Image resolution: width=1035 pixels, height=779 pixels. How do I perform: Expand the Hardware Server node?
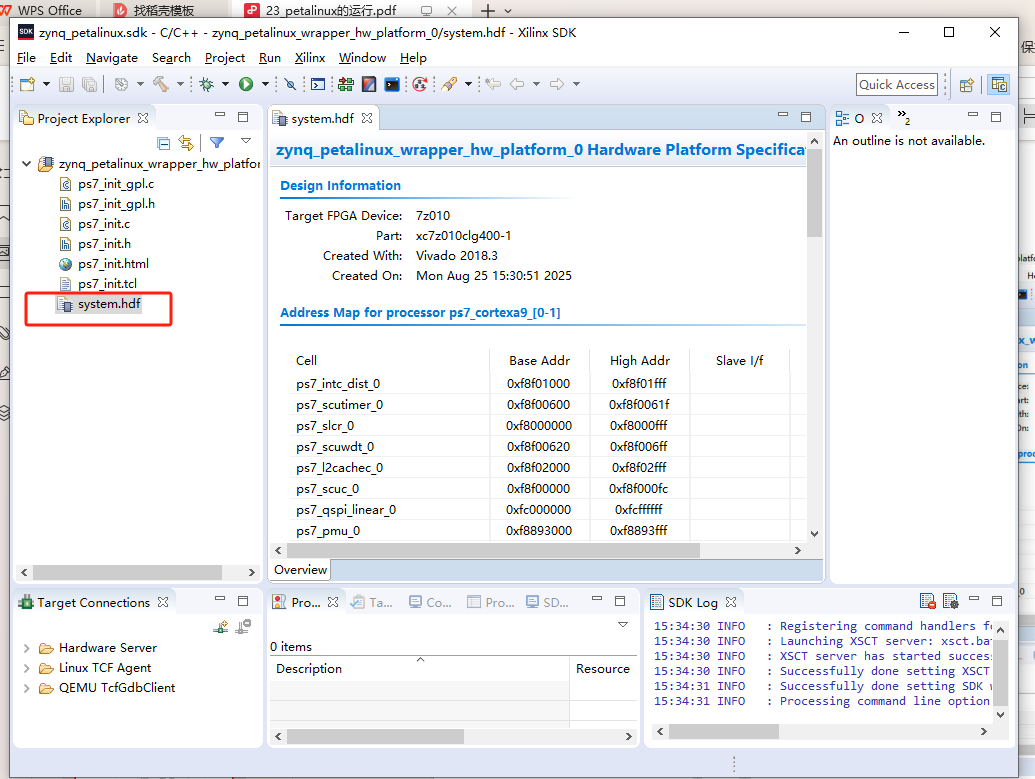click(26, 648)
